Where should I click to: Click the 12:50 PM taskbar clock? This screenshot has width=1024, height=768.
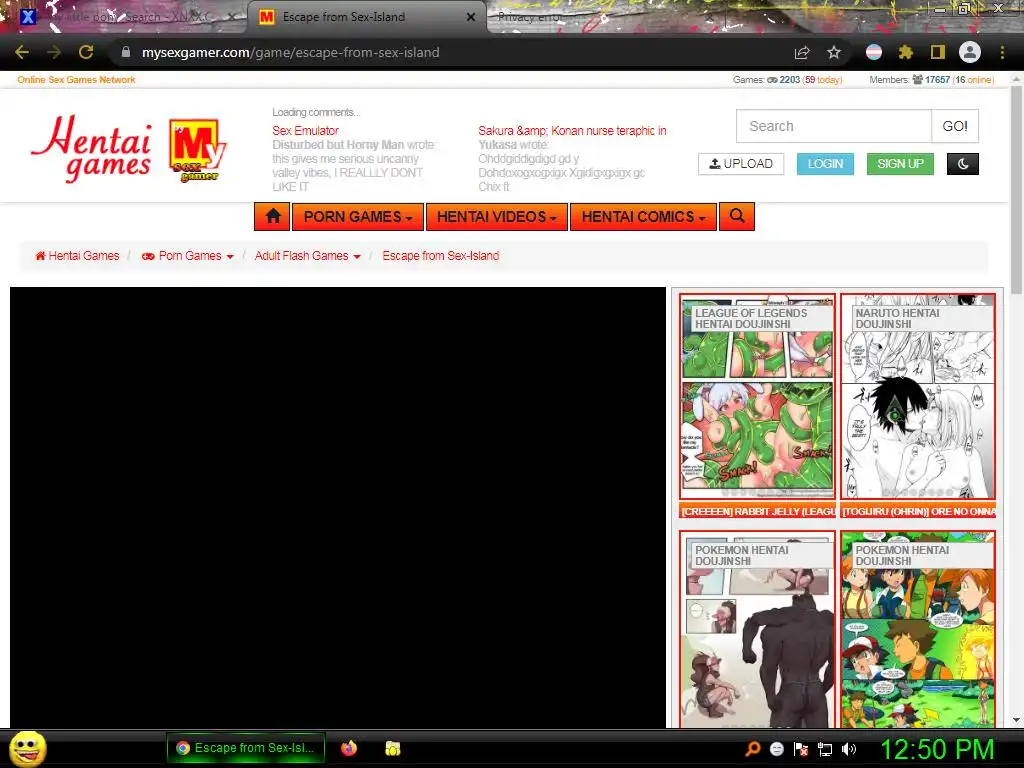[x=938, y=749]
